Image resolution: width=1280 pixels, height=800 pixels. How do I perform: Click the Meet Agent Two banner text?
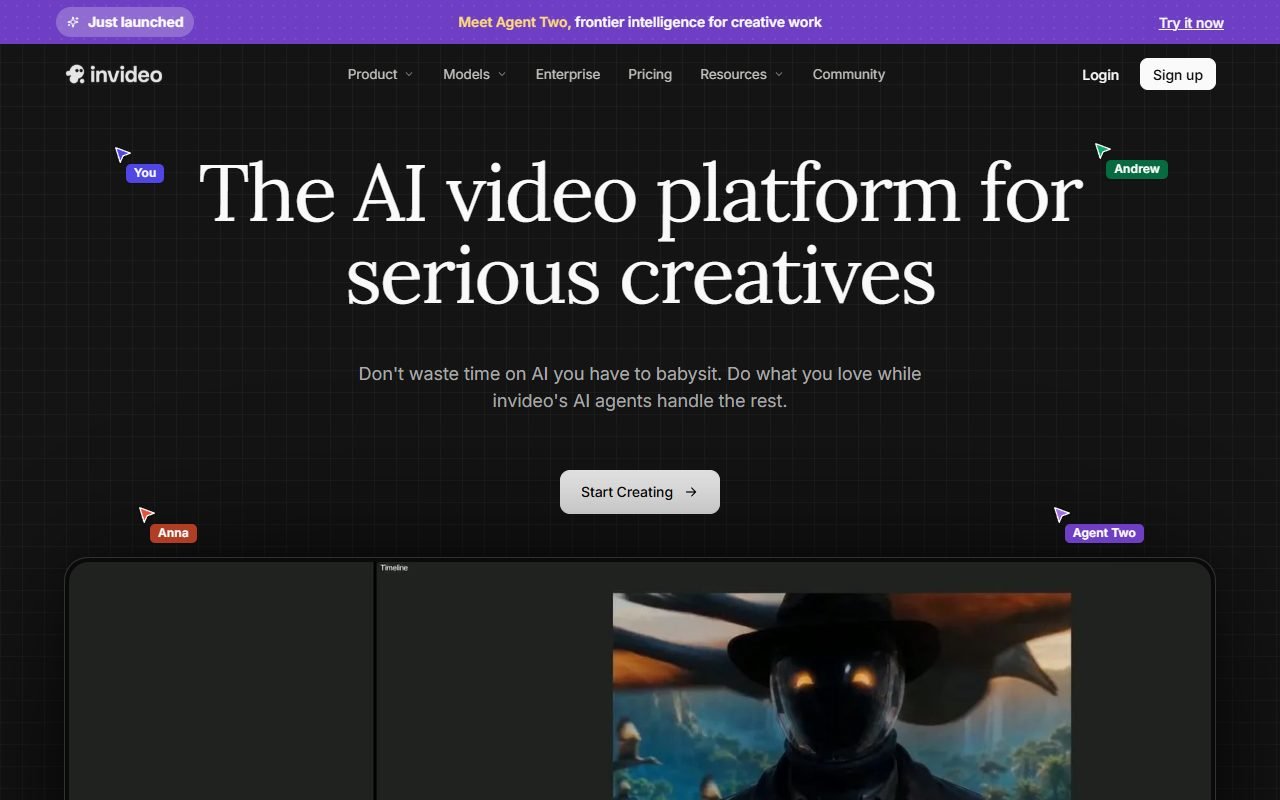click(640, 22)
